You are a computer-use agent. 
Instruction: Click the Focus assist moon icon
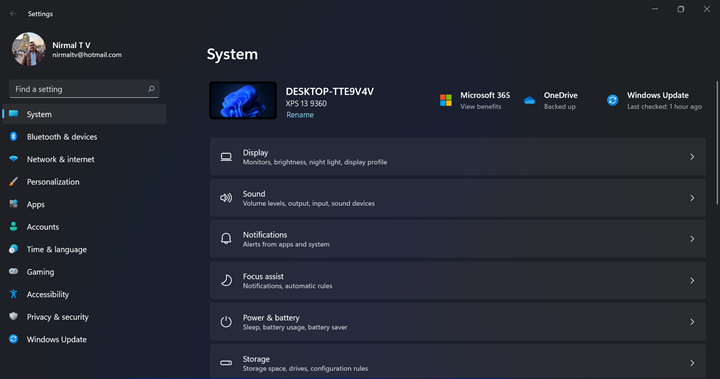226,280
